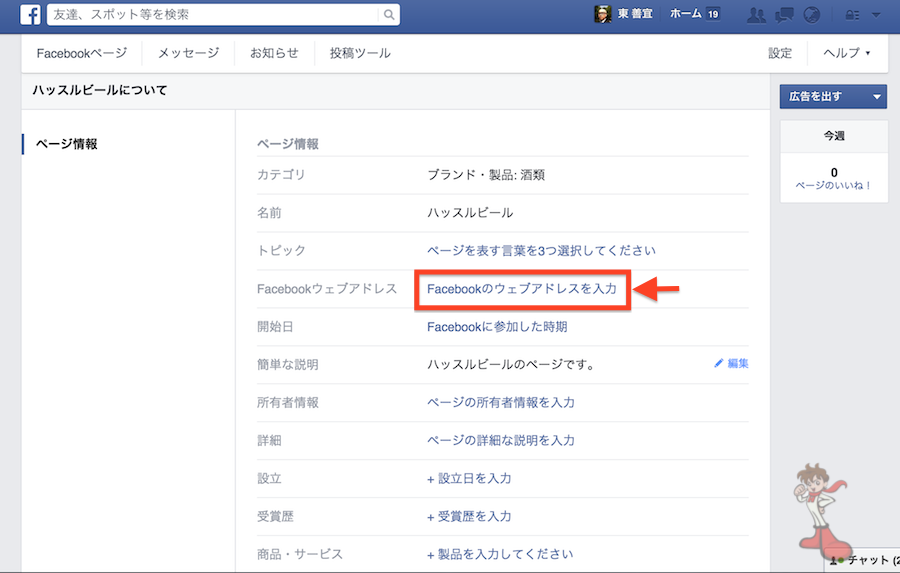Click the Facebookウェブアドレス row label
Viewport: 900px width, 573px height.
pyautogui.click(x=327, y=289)
